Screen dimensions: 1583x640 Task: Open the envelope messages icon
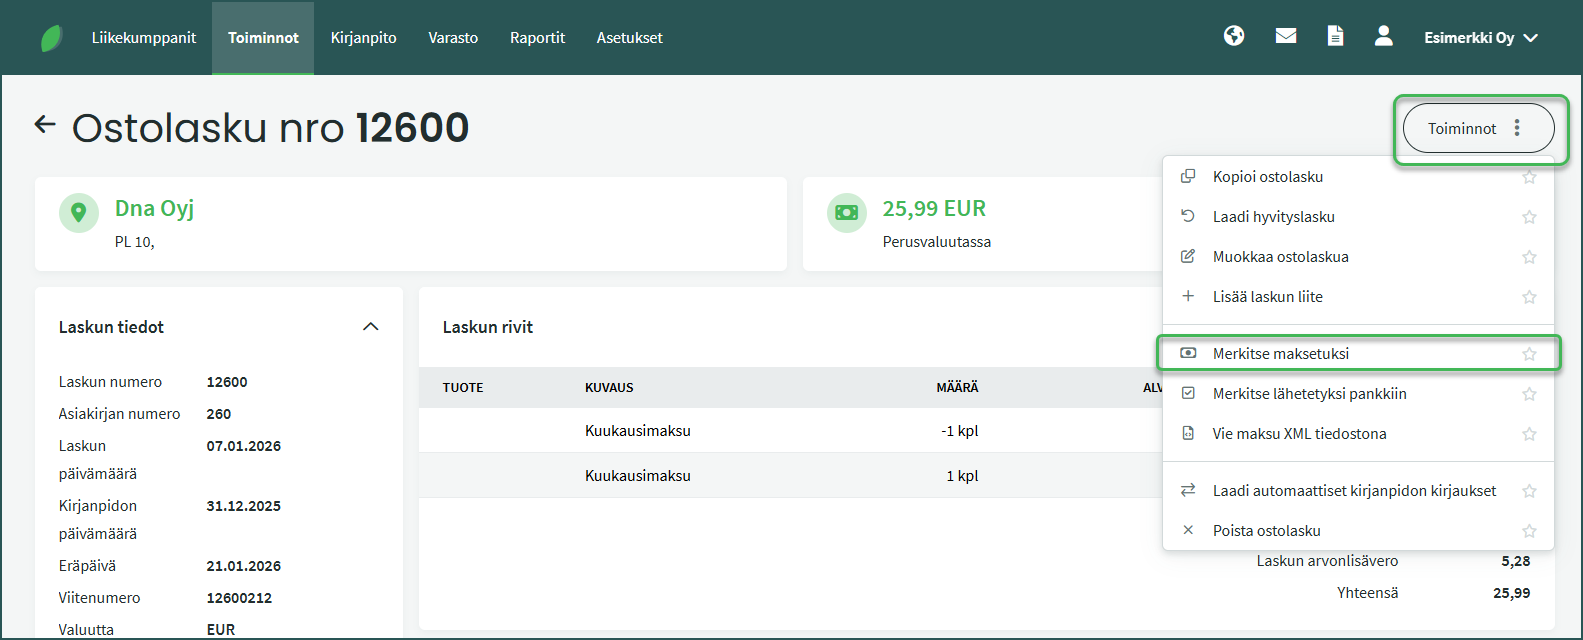1286,37
